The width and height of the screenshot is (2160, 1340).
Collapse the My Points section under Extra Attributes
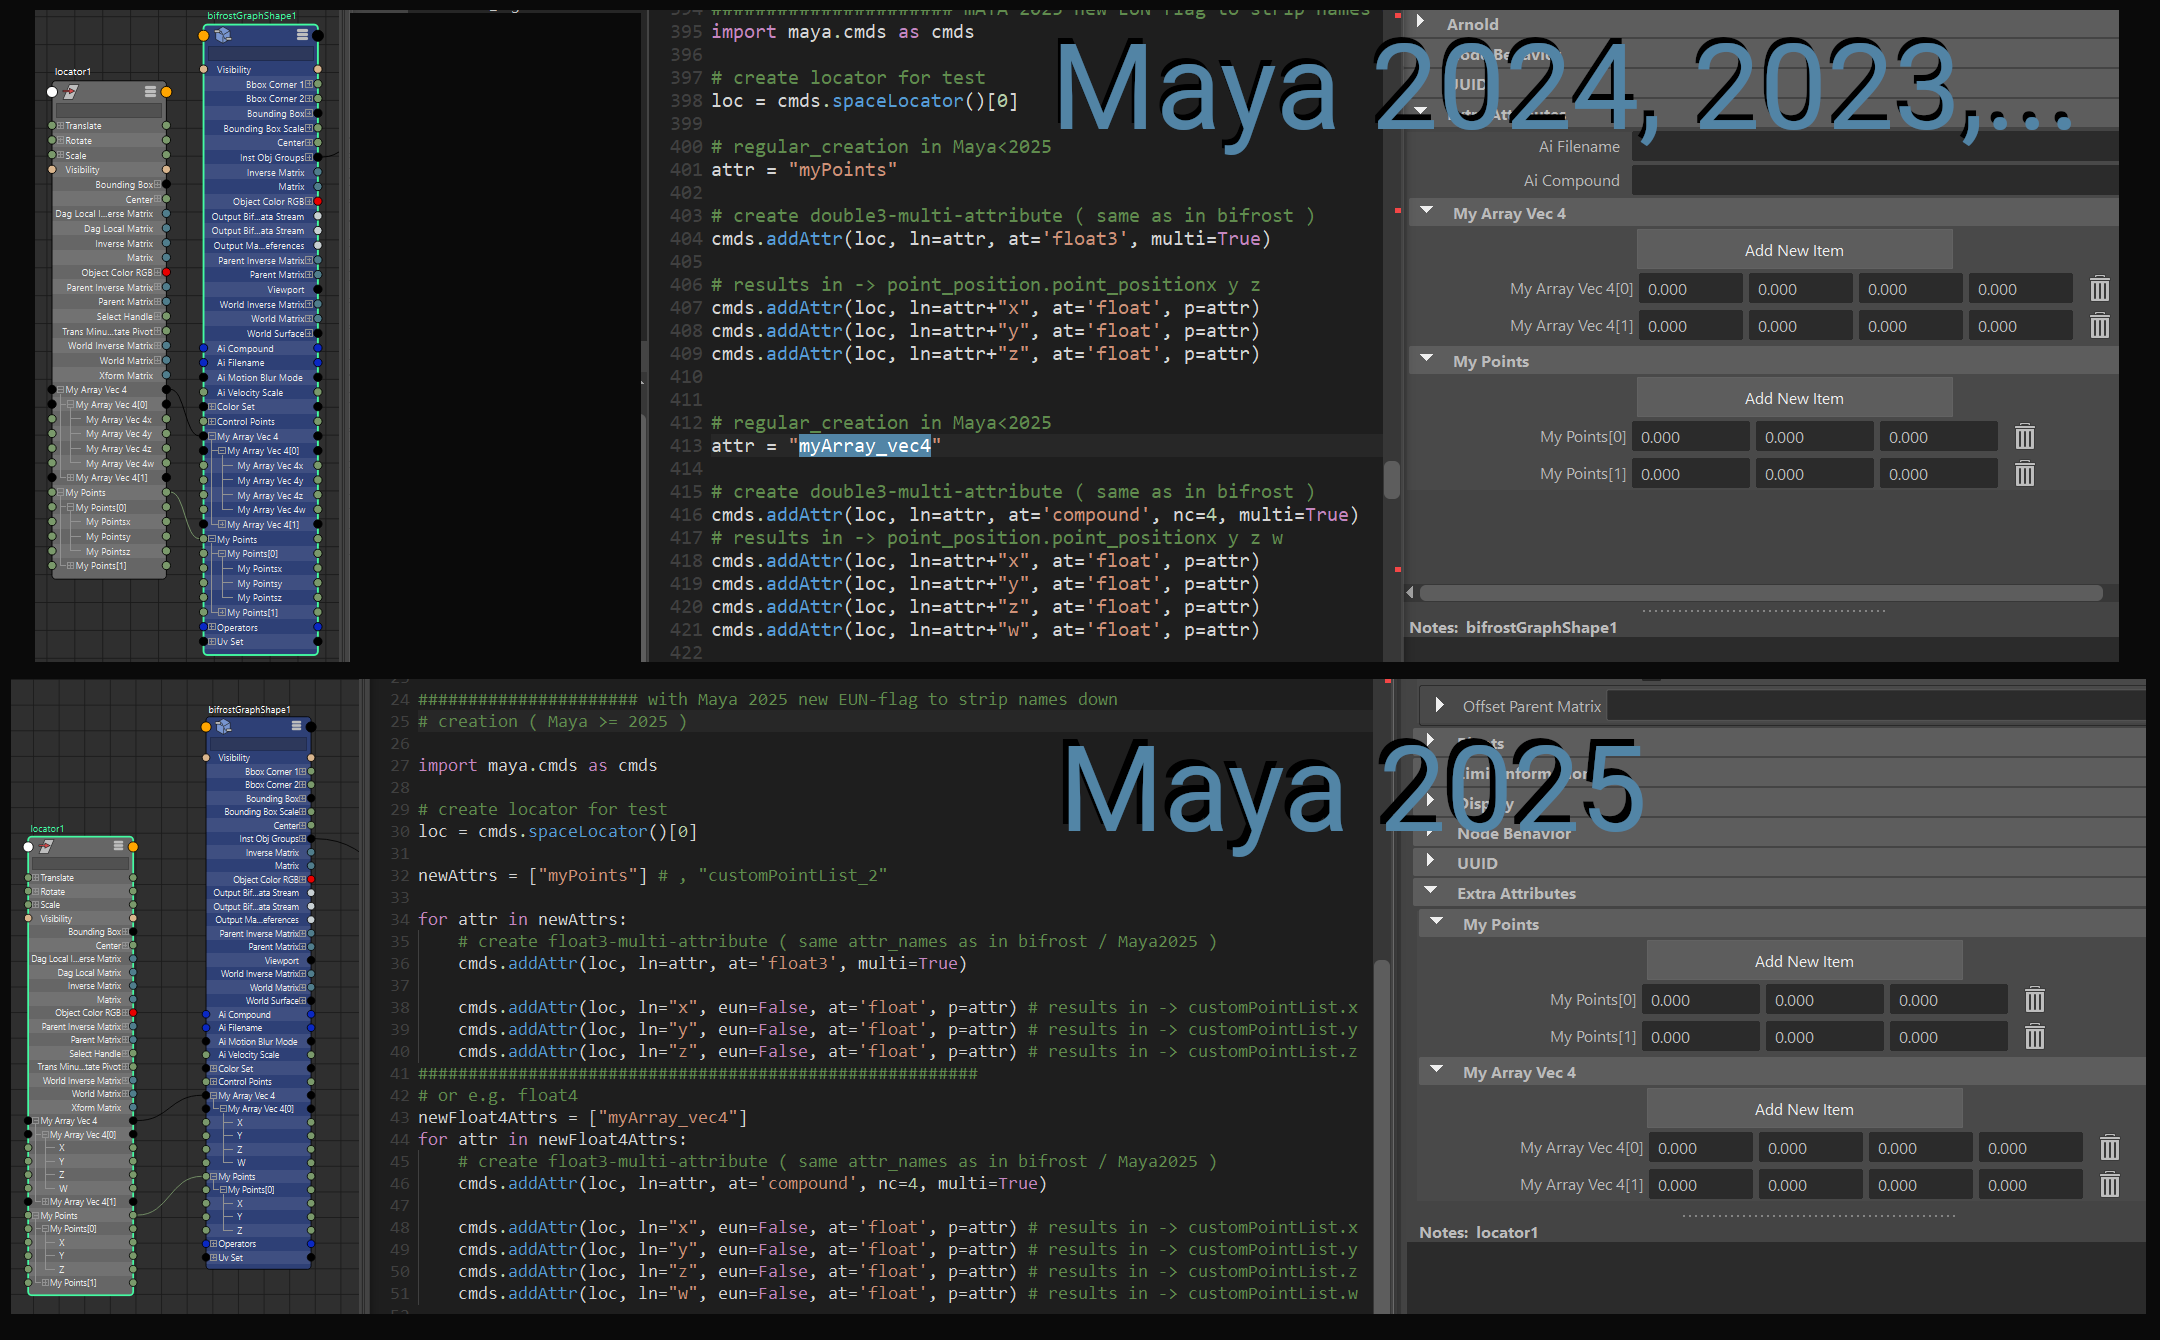[x=1437, y=924]
